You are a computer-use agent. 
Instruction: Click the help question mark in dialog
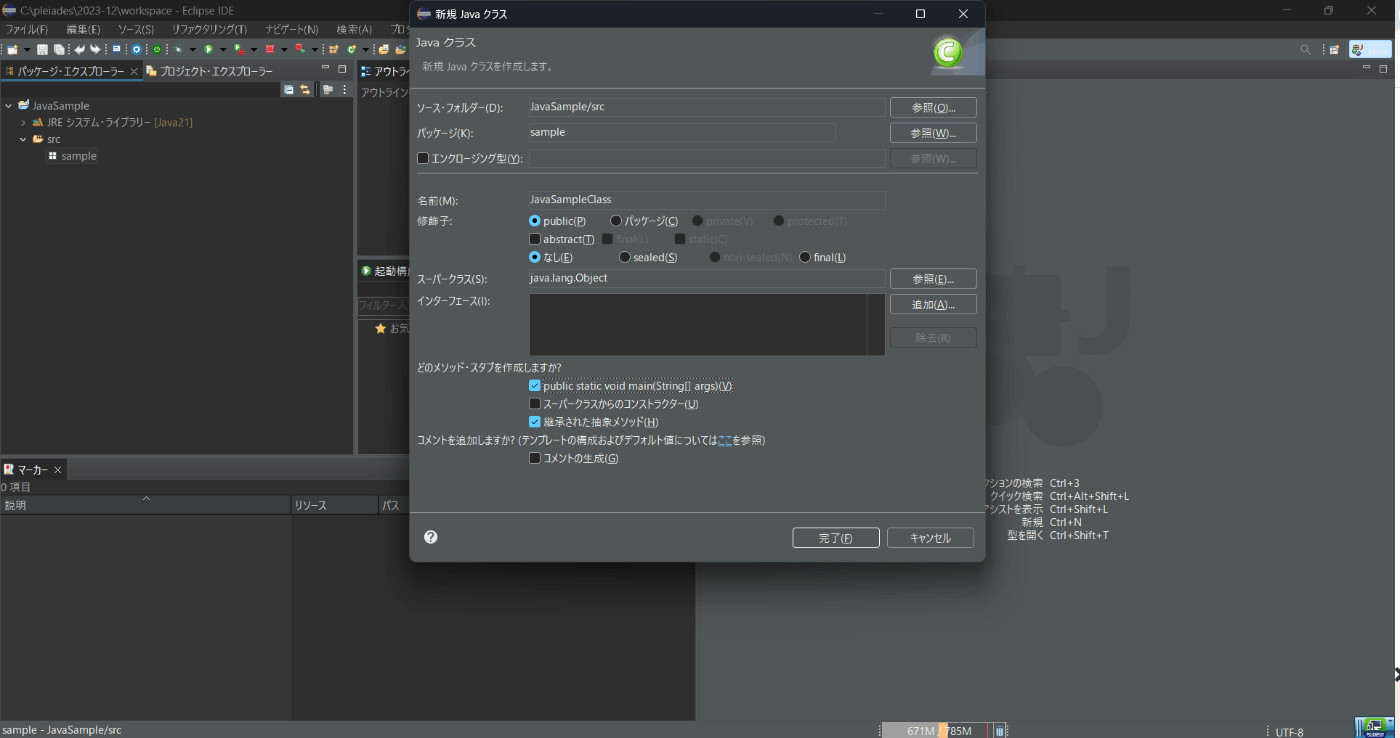point(431,537)
